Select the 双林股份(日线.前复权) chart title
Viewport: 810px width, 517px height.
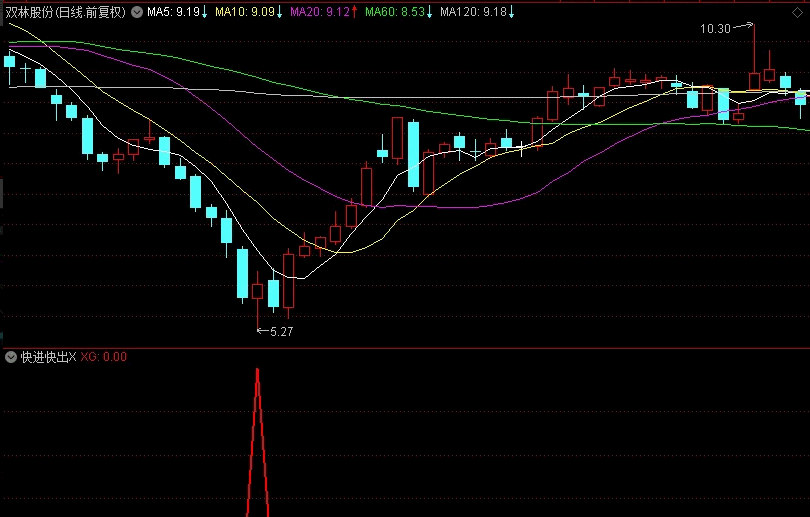66,12
